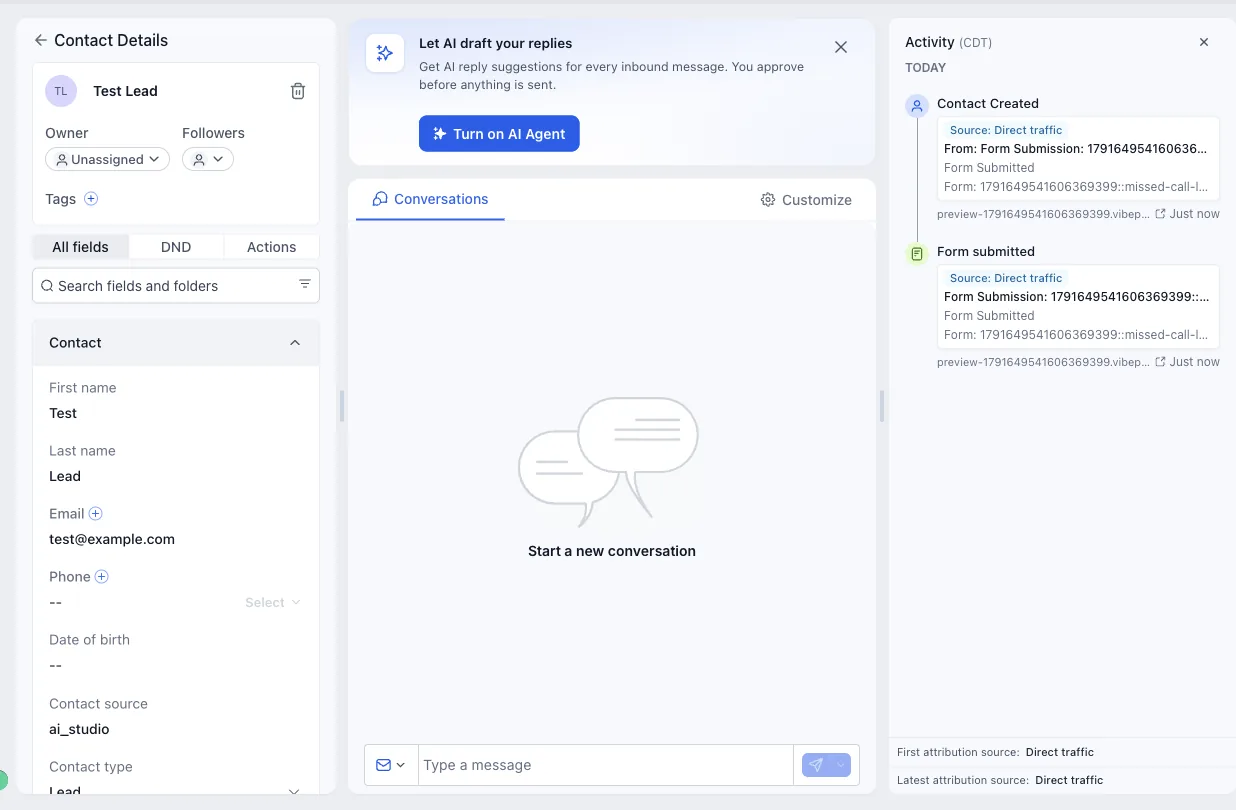1236x810 pixels.
Task: Click the Contact source value ai_studio
Action: click(79, 729)
